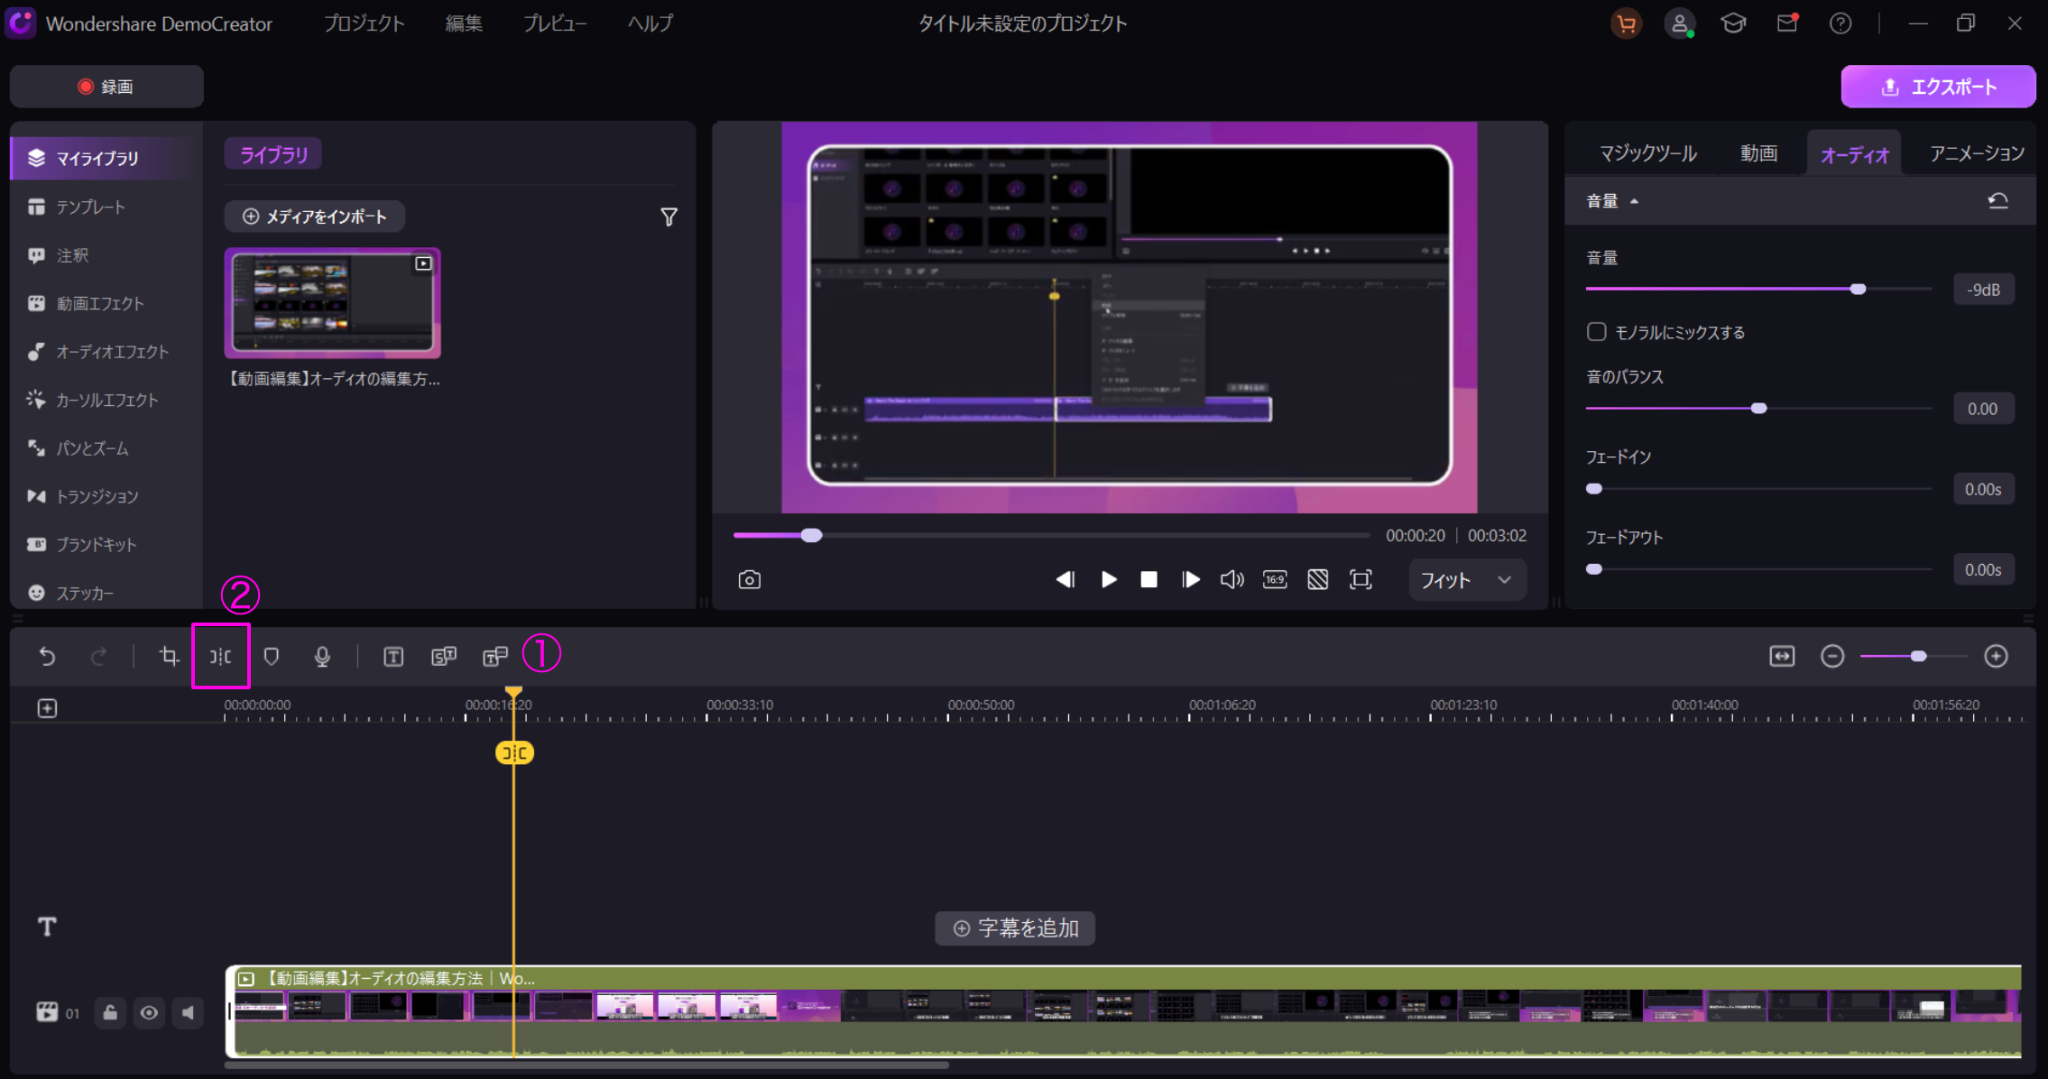Switch to the オーディオ tab

(x=1854, y=154)
